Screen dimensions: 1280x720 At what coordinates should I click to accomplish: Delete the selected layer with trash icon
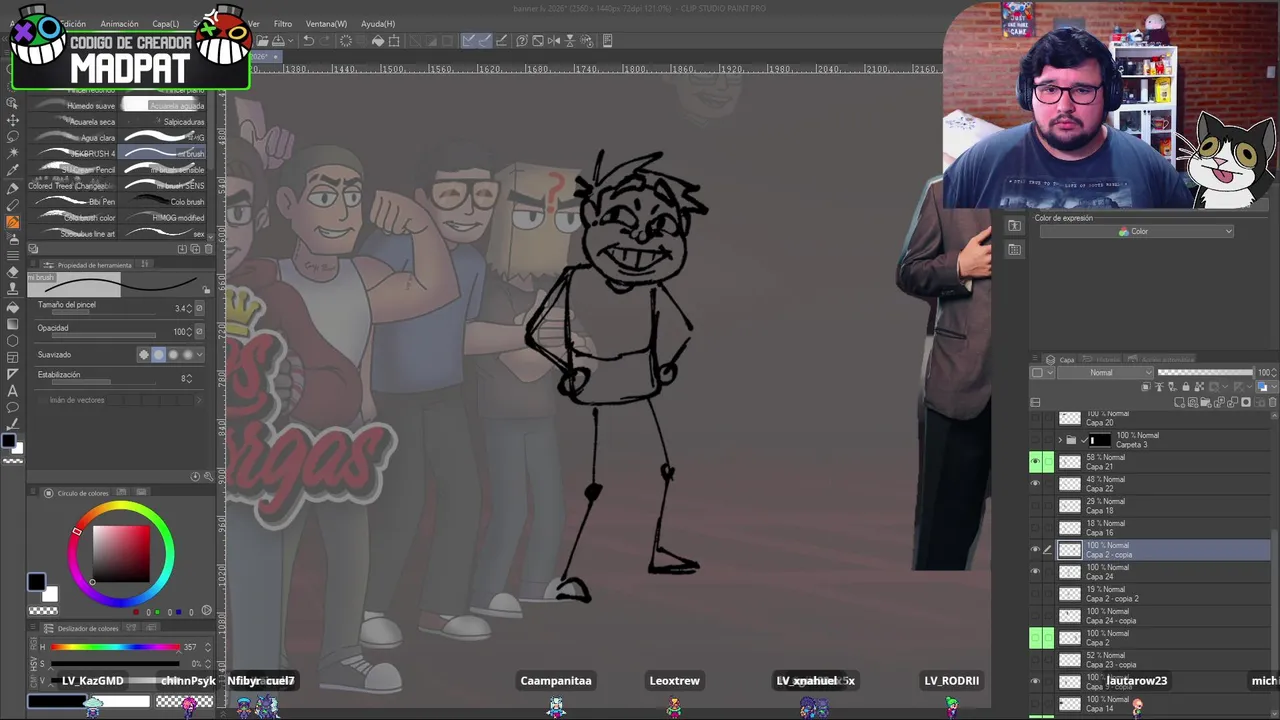pyautogui.click(x=1272, y=402)
